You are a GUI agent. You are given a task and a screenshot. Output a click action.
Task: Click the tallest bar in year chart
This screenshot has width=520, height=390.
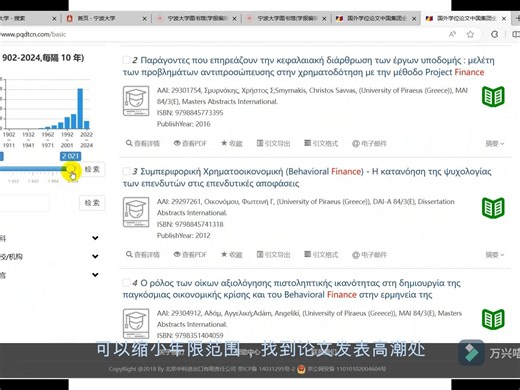(x=80, y=108)
